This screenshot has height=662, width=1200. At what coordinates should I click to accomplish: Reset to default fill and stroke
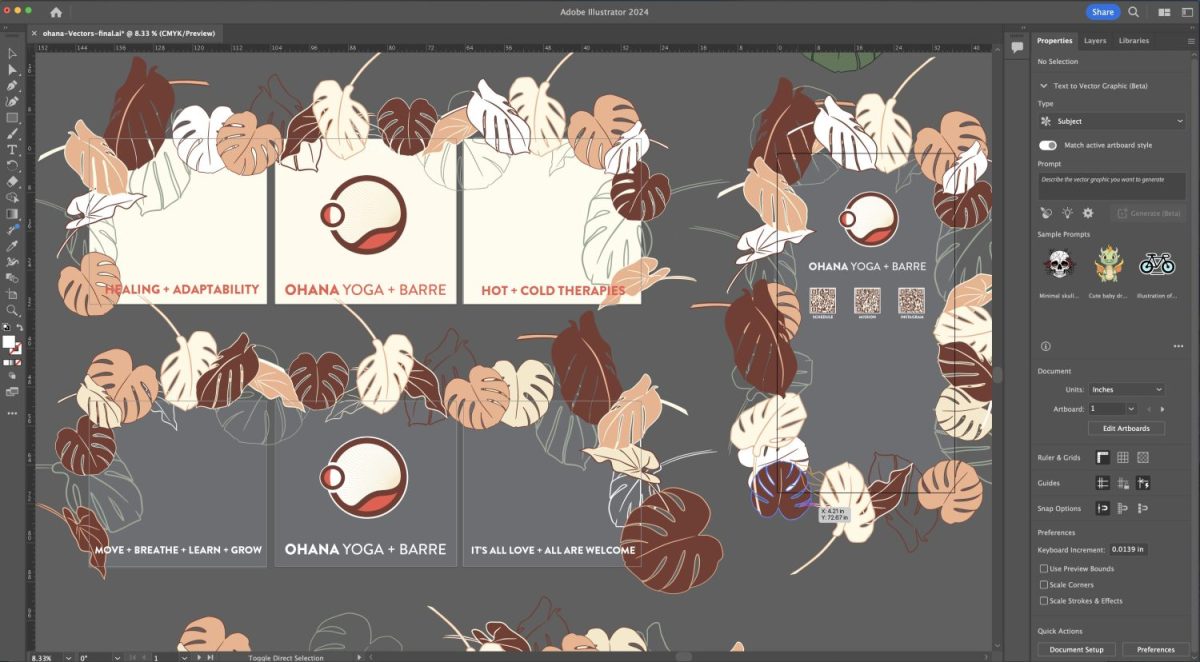coord(5,327)
